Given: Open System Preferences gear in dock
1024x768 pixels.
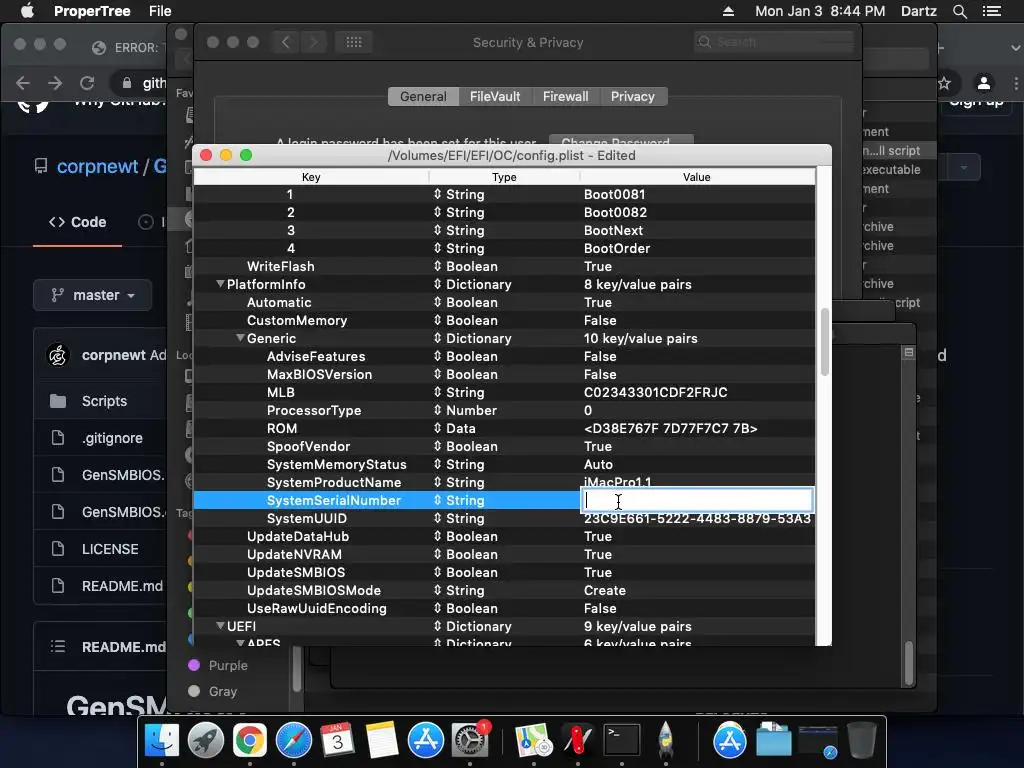Looking at the screenshot, I should 470,741.
